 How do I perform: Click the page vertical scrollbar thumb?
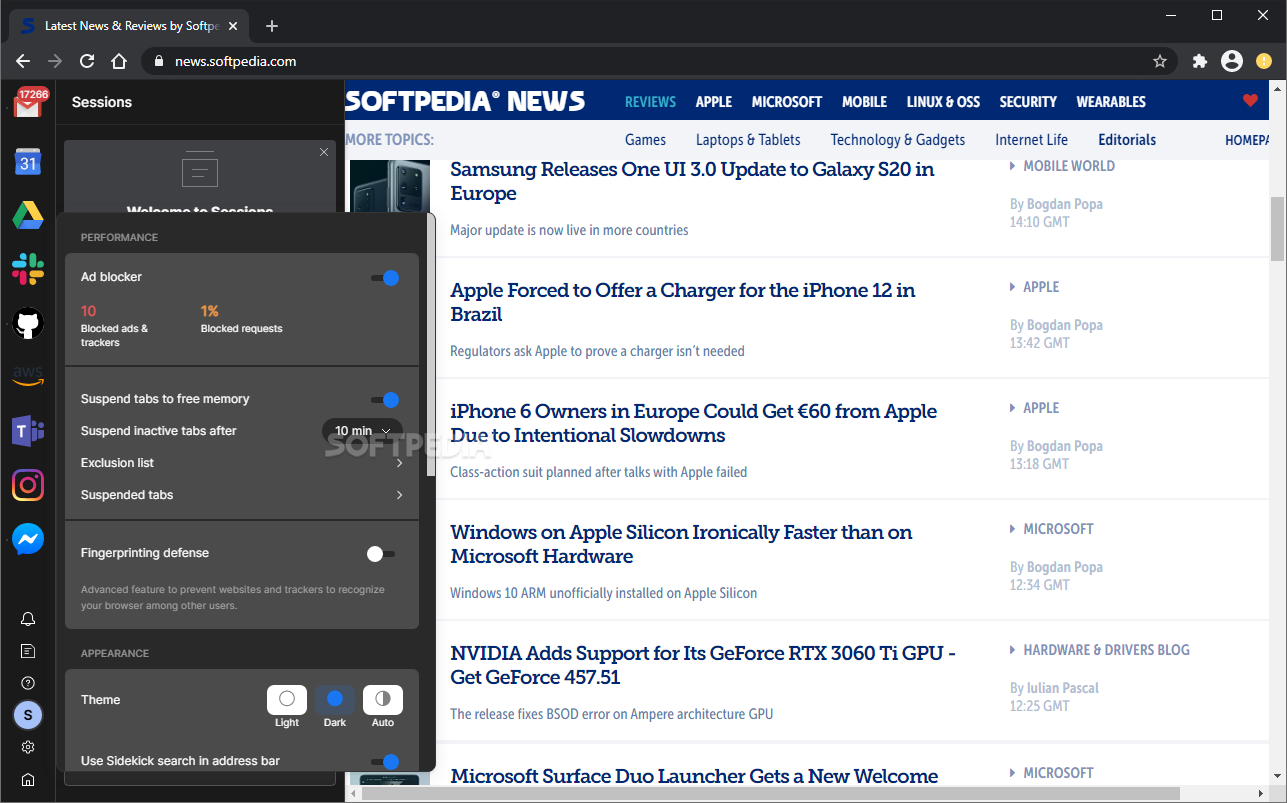(x=1277, y=228)
